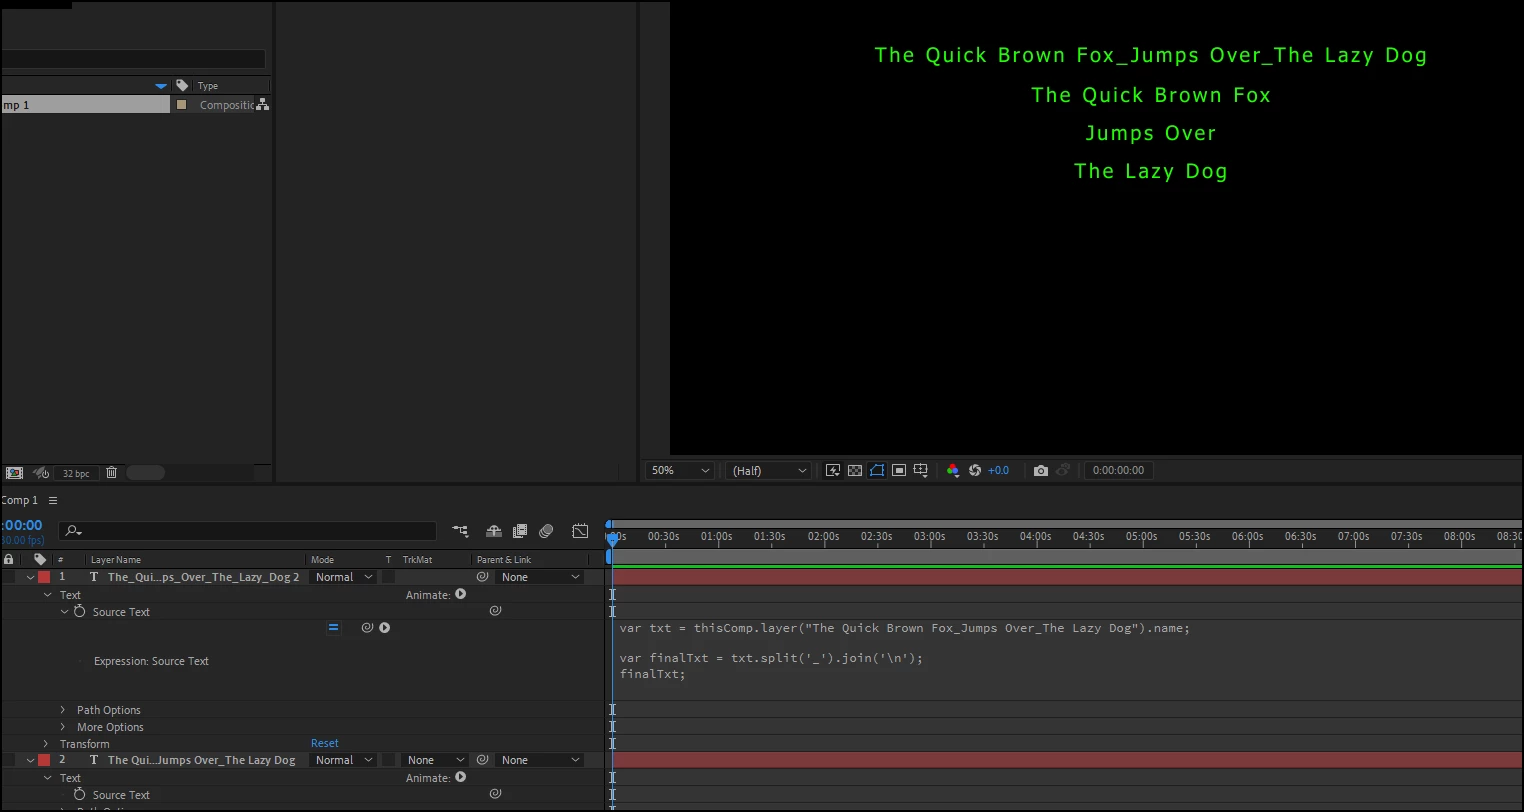Viewport: 1524px width, 812px height.
Task: Expand More Options of layer 1
Action: (63, 727)
